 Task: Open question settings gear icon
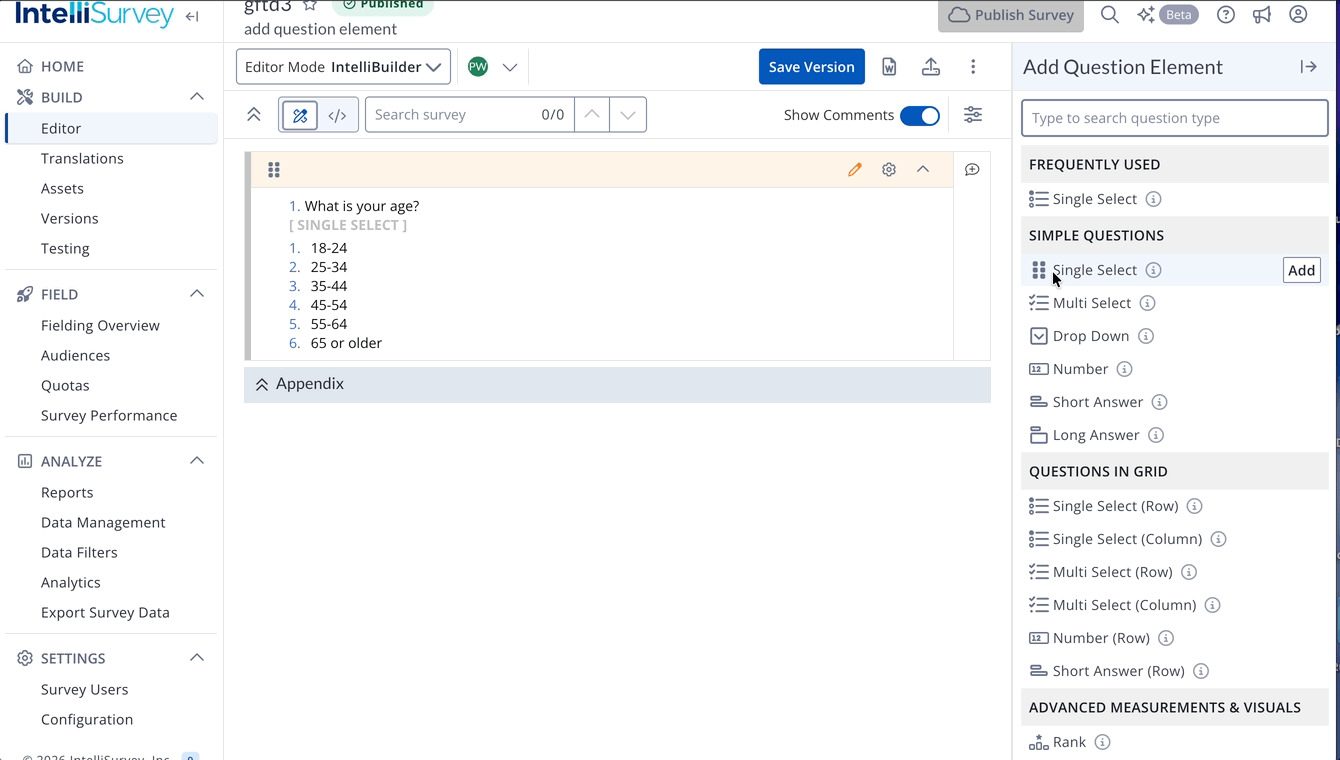pyautogui.click(x=889, y=170)
